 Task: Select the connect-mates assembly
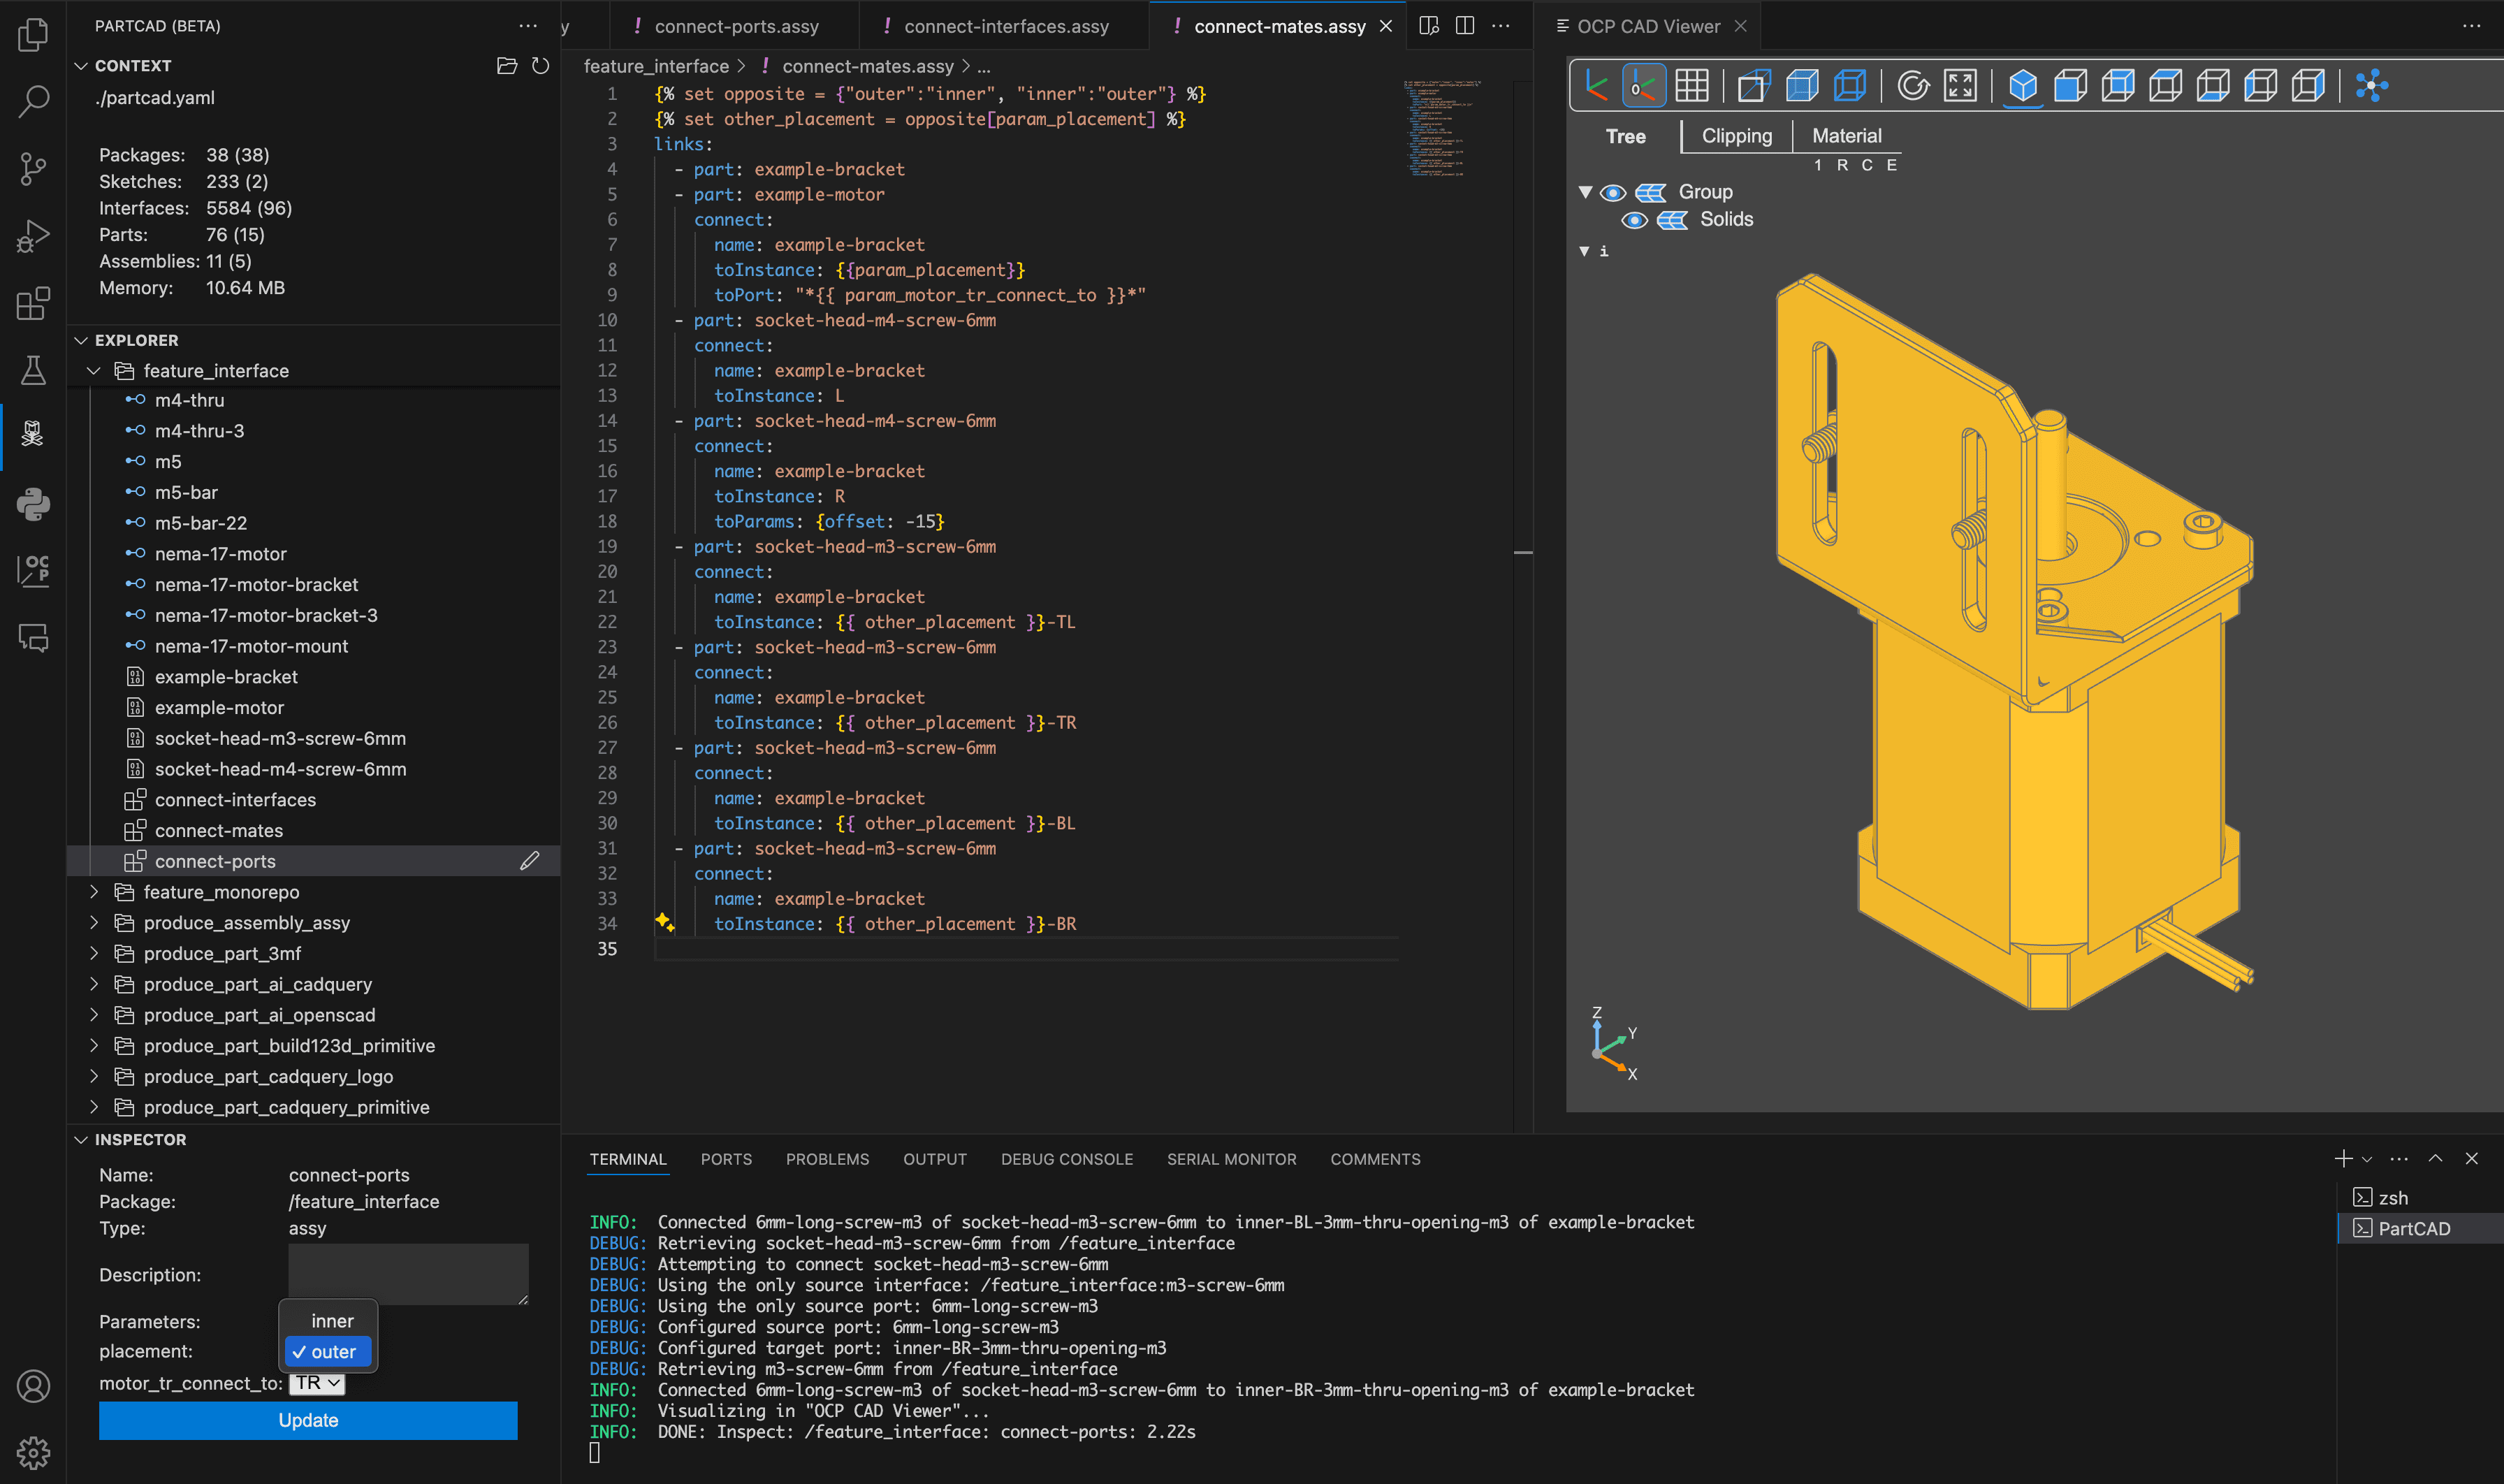coord(219,831)
